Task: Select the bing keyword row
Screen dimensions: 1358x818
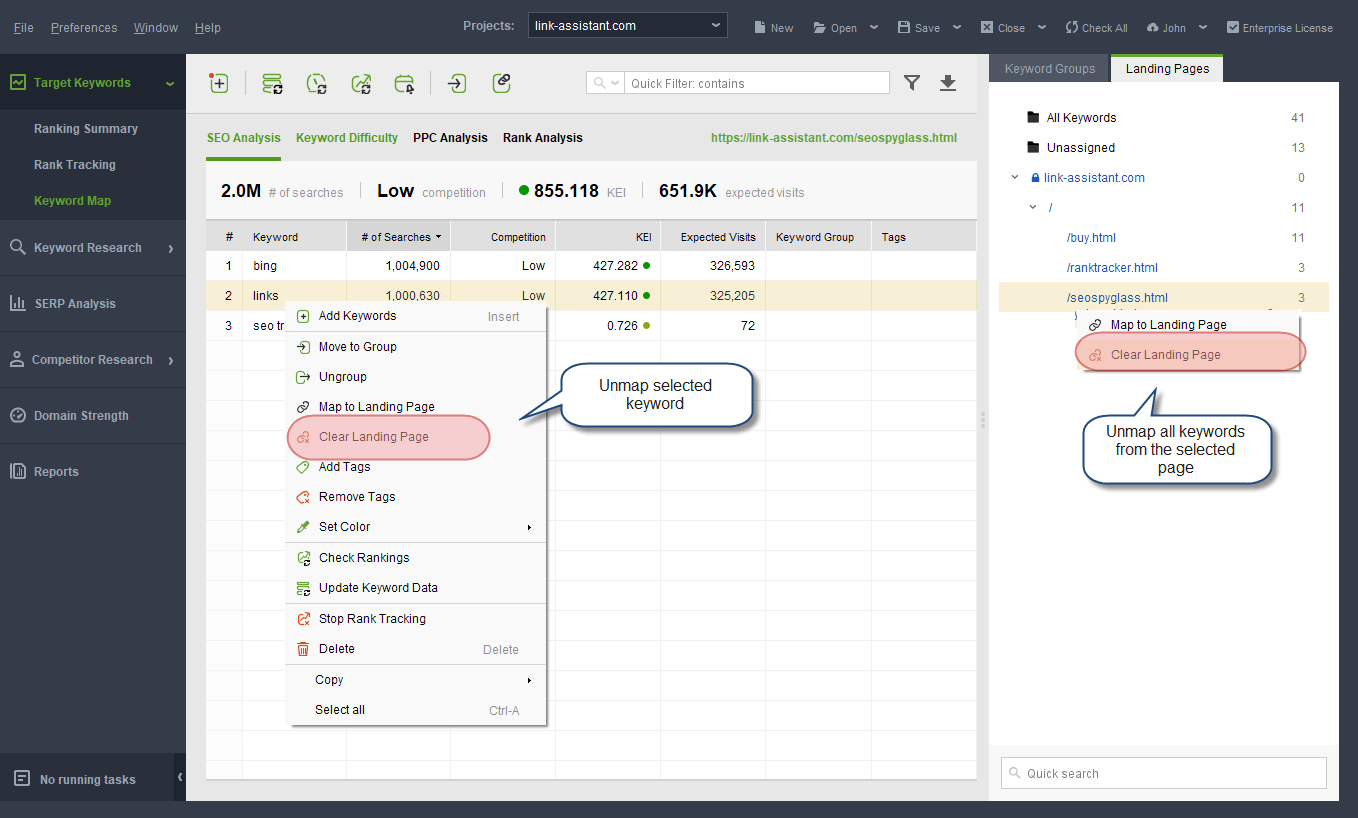Action: click(x=591, y=266)
